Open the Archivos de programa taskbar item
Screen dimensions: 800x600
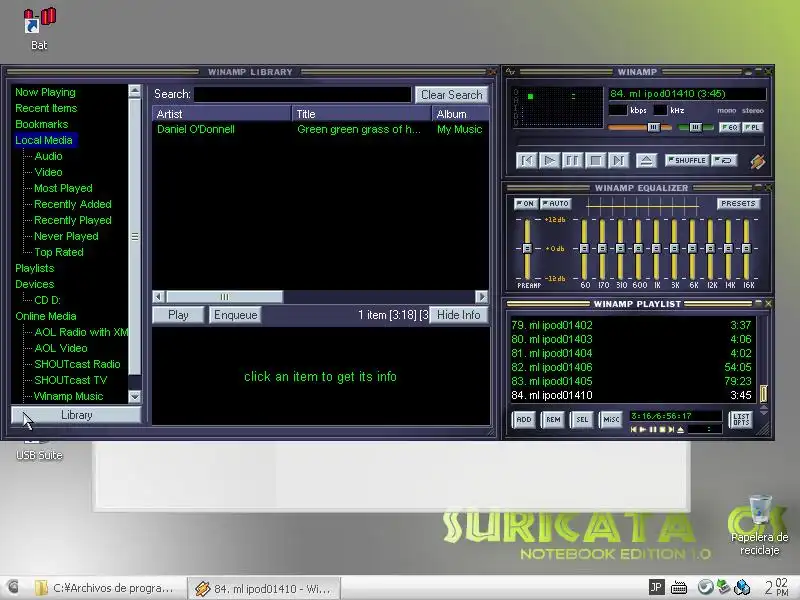point(106,588)
